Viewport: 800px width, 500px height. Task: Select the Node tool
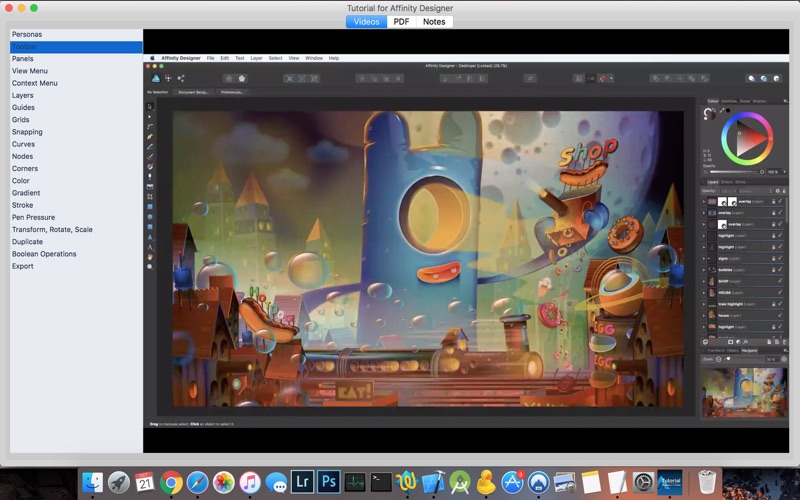pos(149,116)
